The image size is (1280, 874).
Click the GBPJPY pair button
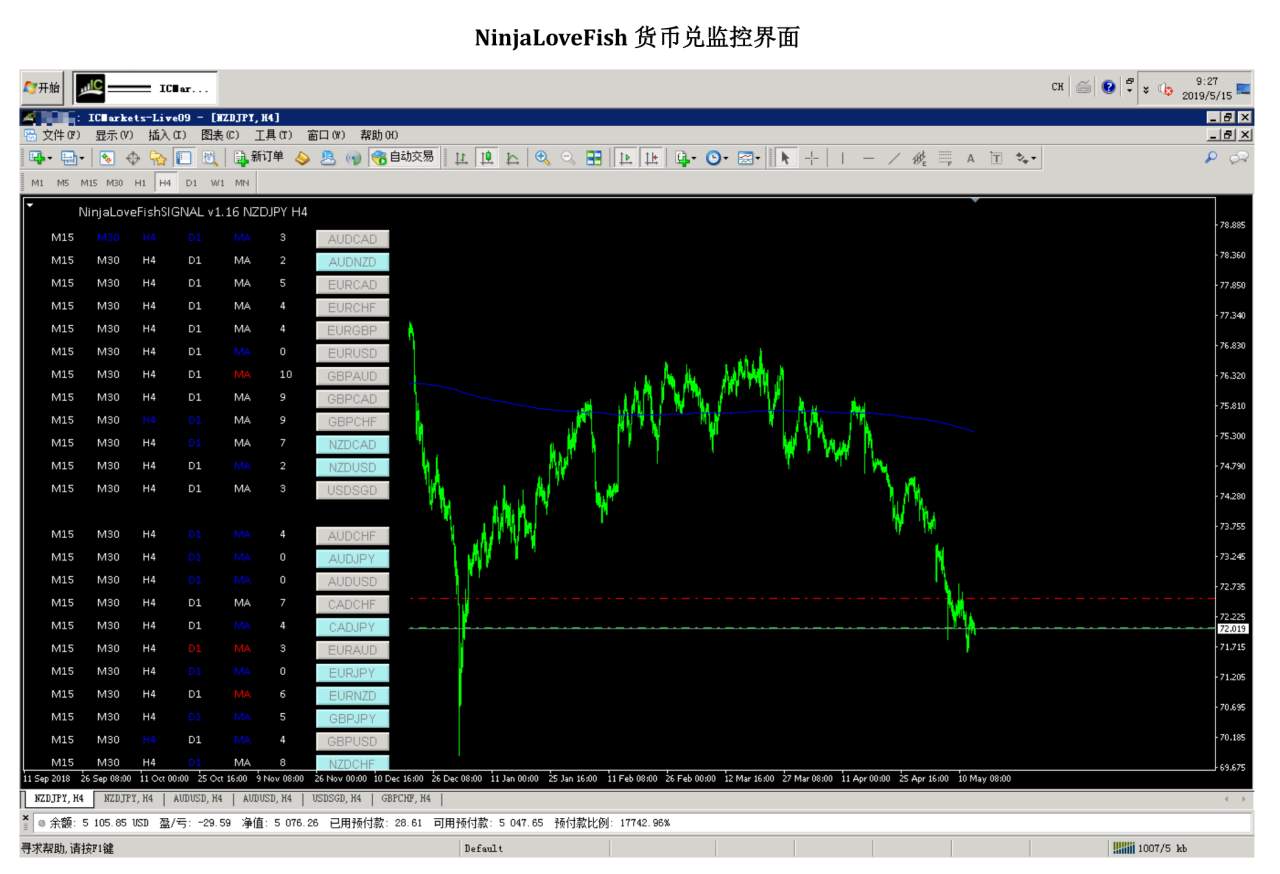coord(353,718)
